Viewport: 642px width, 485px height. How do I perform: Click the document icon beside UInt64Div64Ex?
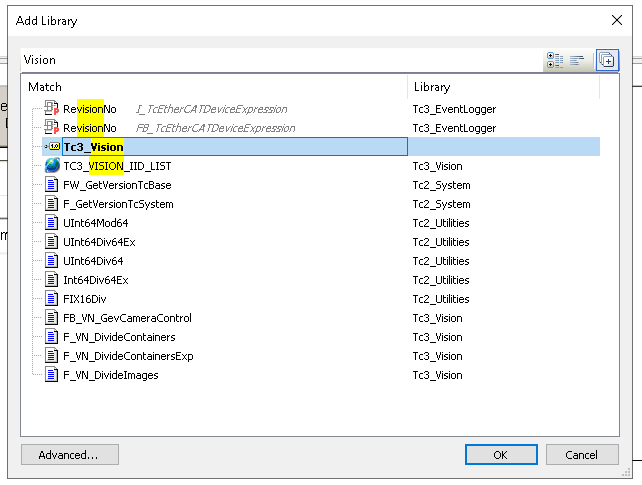coord(51,242)
